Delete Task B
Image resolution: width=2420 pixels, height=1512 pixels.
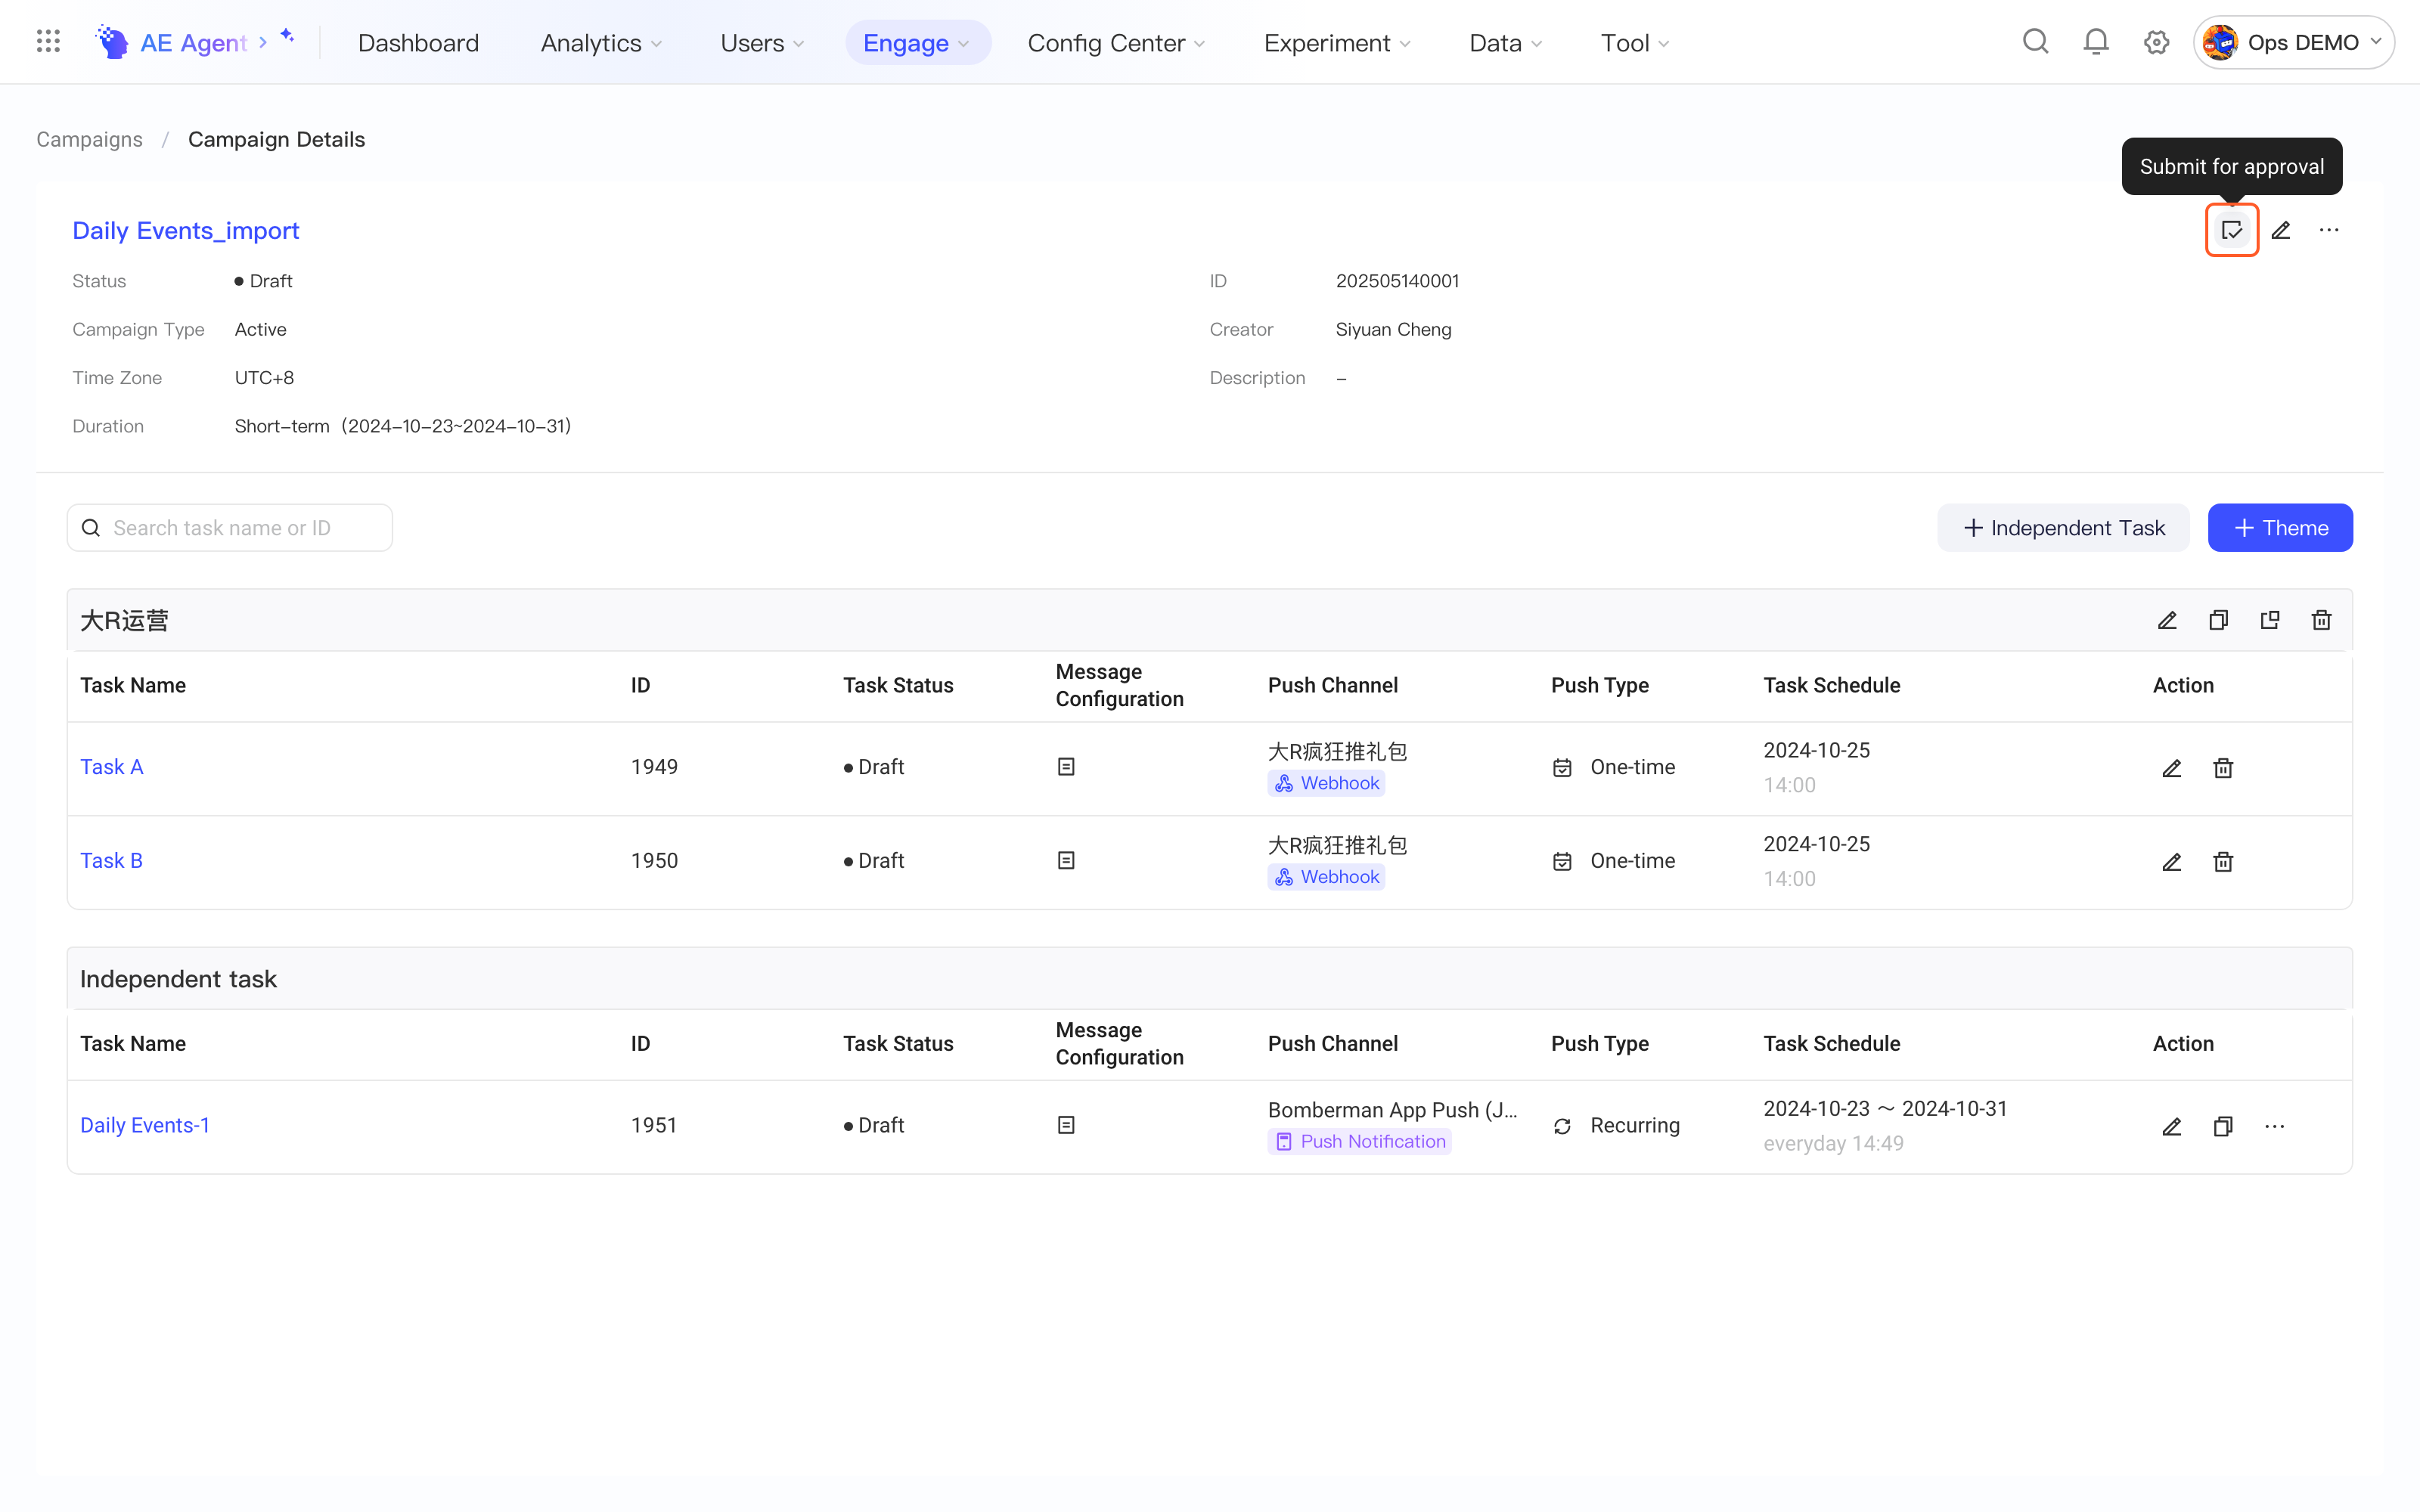click(x=2223, y=862)
